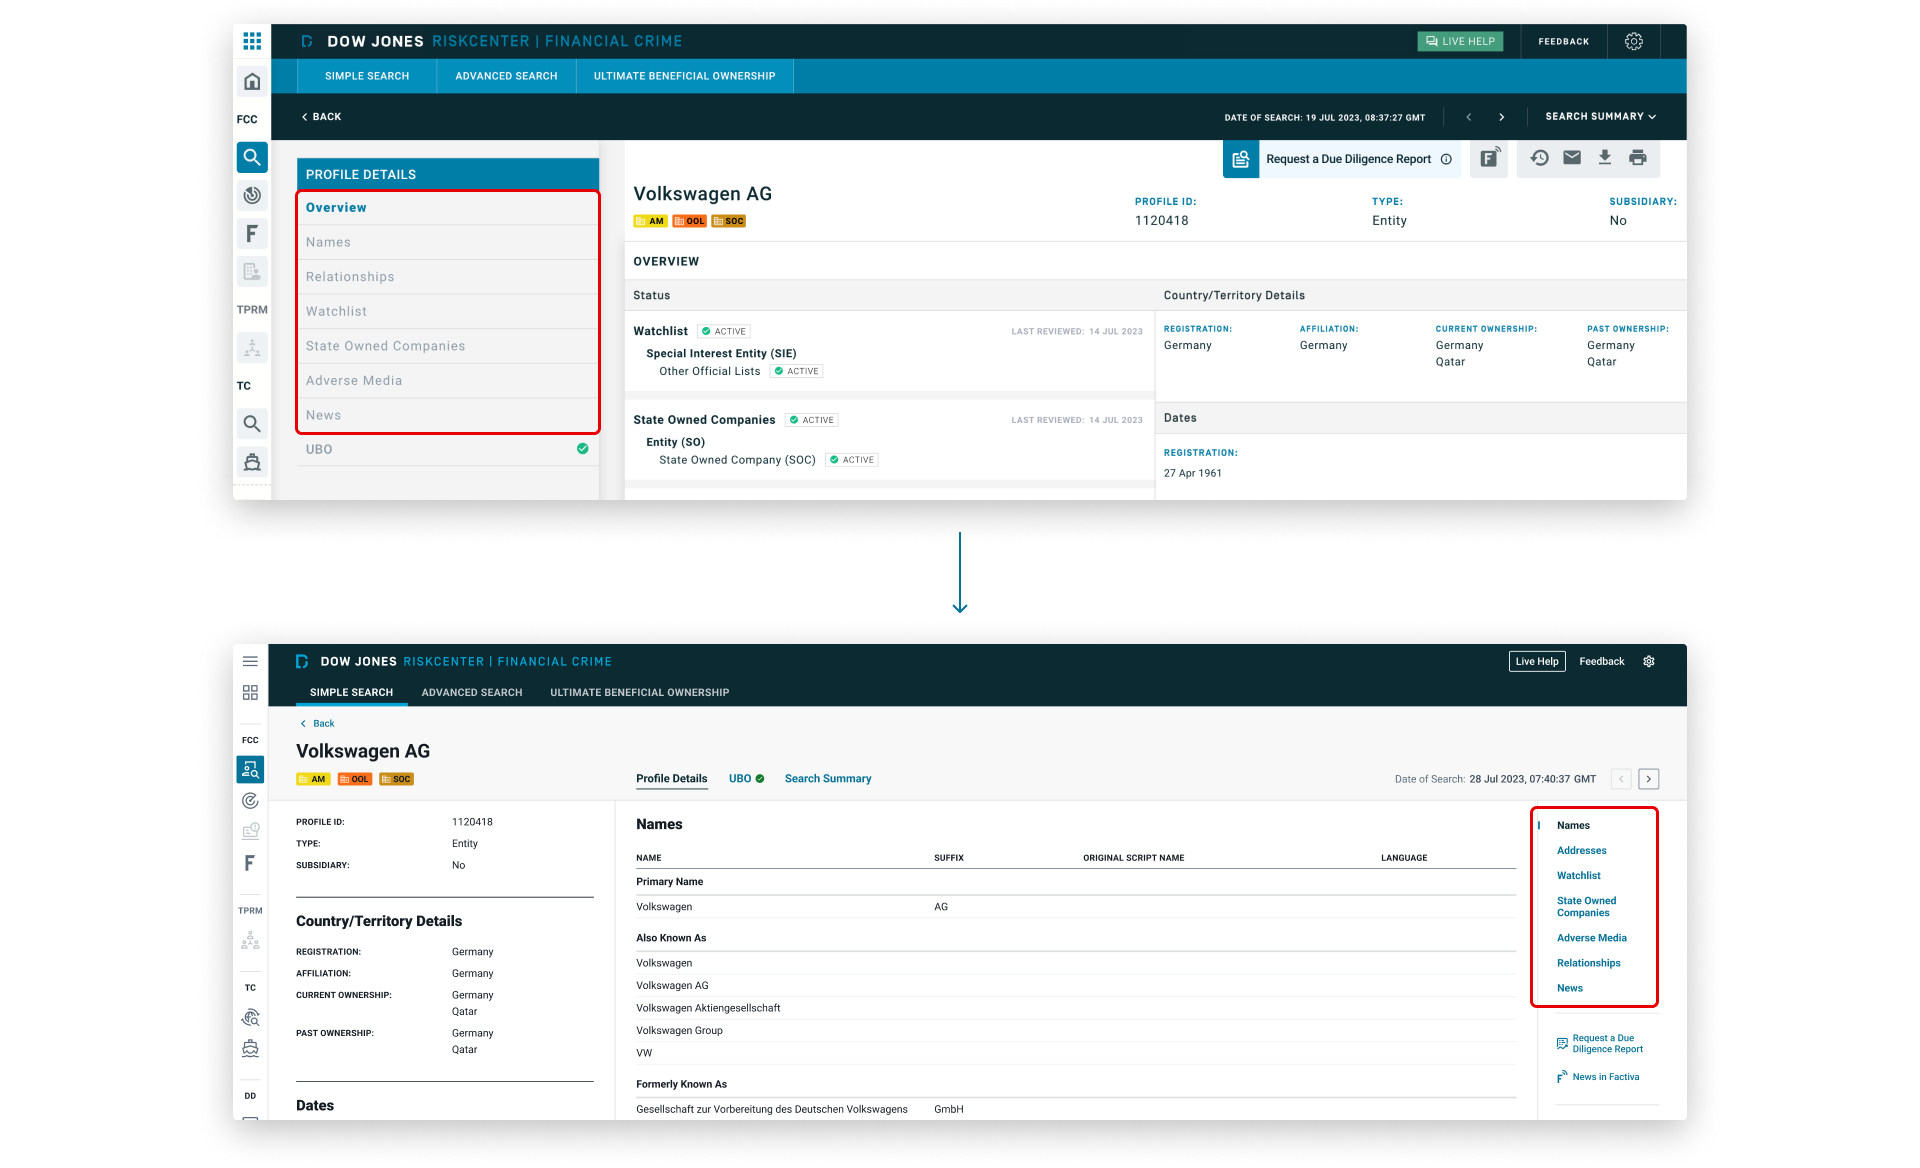
Task: Click the green Live Help button in upper screenshot
Action: pos(1460,41)
